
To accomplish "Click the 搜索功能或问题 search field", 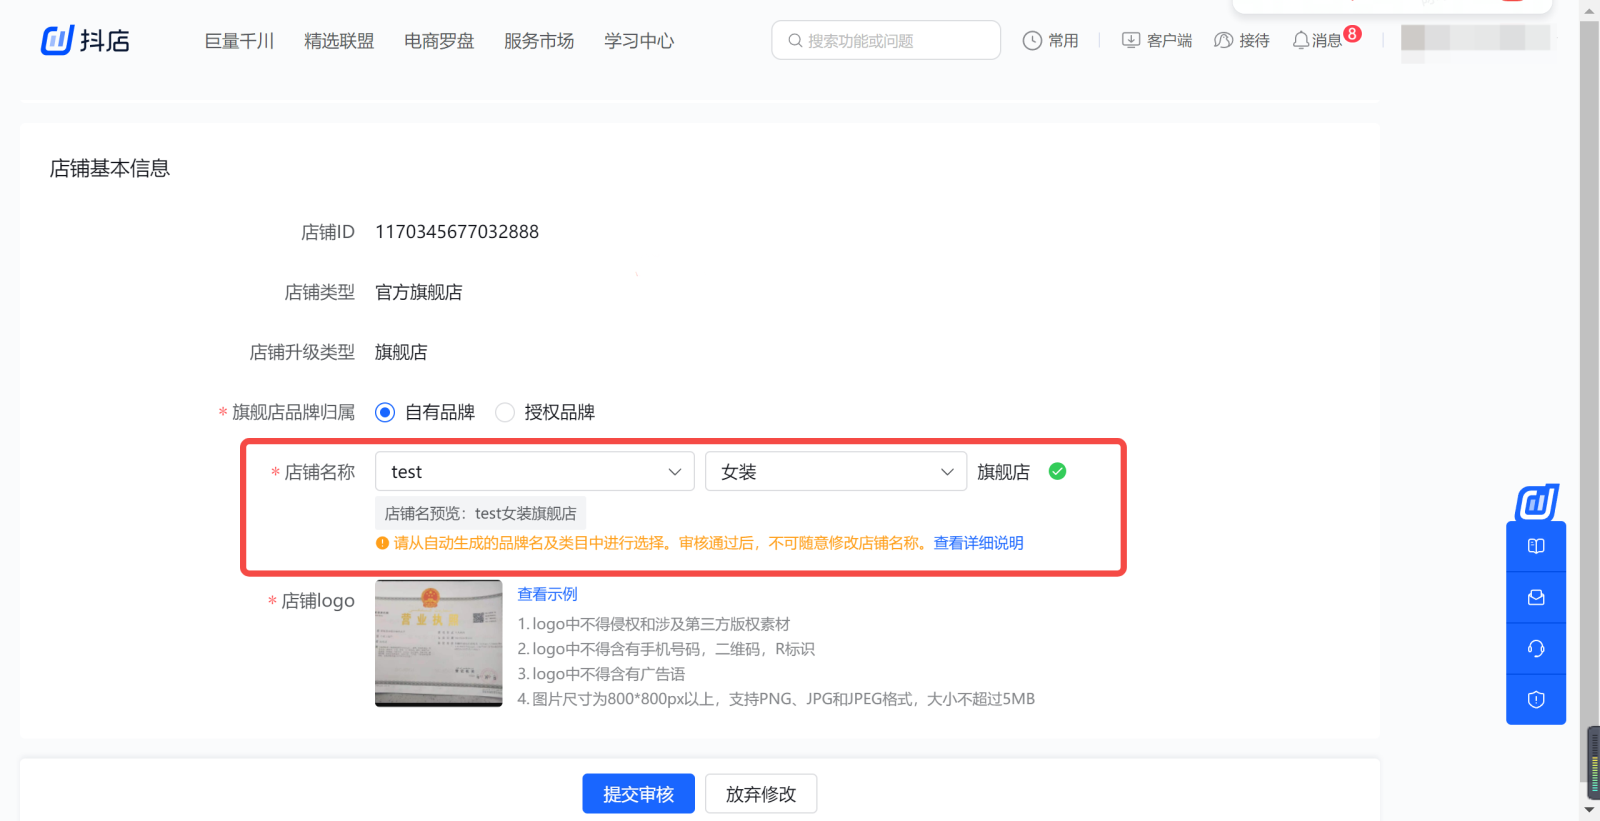I will click(x=886, y=41).
